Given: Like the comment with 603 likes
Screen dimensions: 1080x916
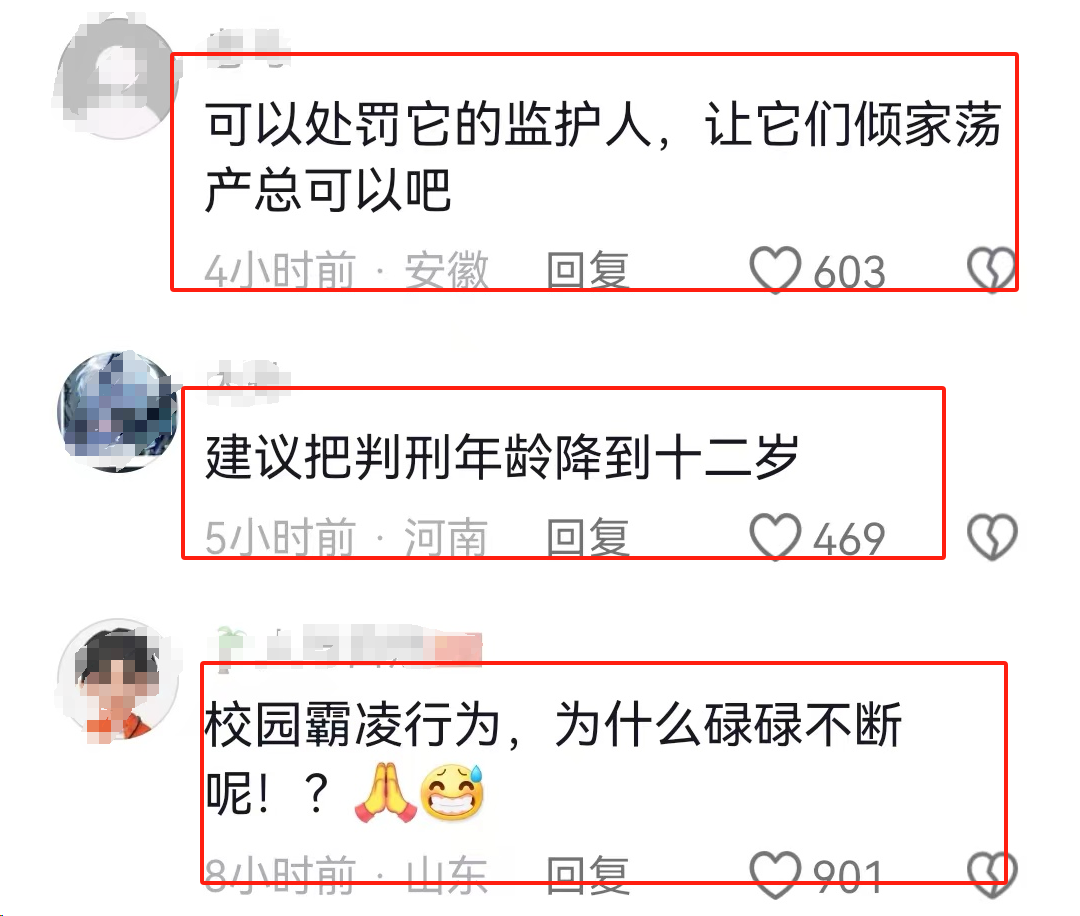Looking at the screenshot, I should (x=776, y=270).
